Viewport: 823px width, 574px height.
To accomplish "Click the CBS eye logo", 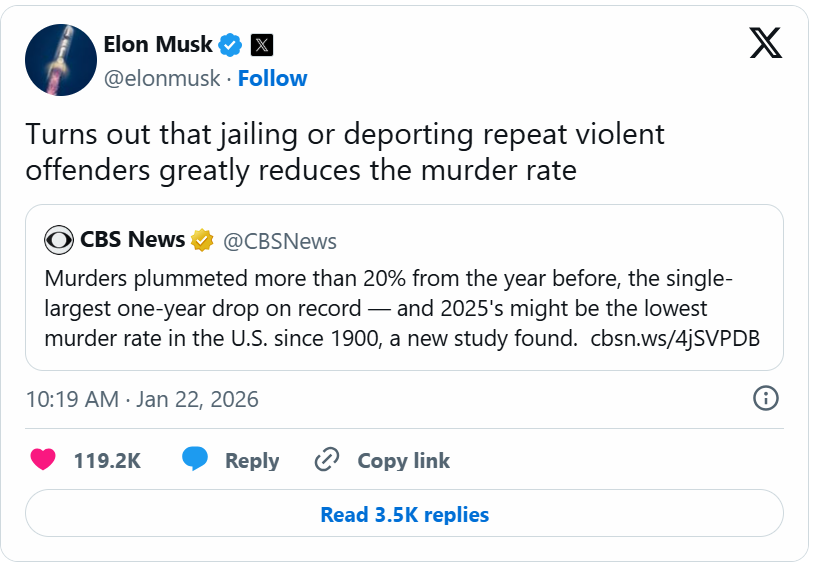I will (x=59, y=240).
